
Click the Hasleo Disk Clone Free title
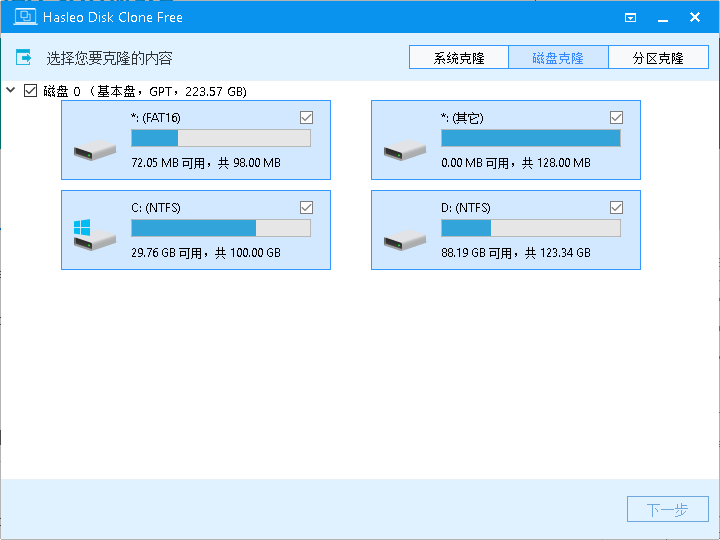click(x=112, y=17)
